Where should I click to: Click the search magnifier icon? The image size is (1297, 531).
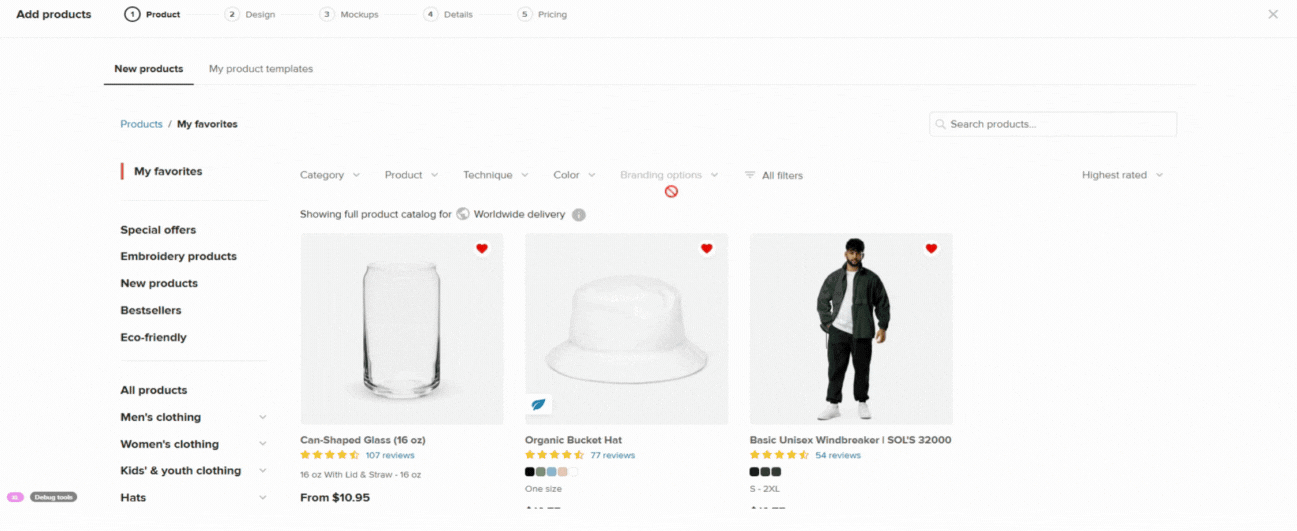[941, 124]
